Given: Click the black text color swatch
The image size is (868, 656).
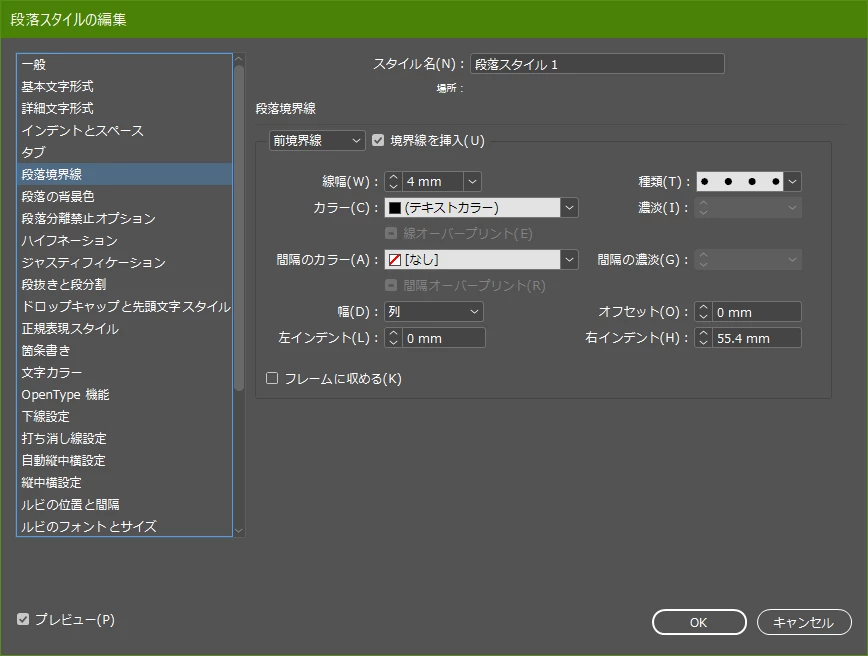Looking at the screenshot, I should [395, 208].
